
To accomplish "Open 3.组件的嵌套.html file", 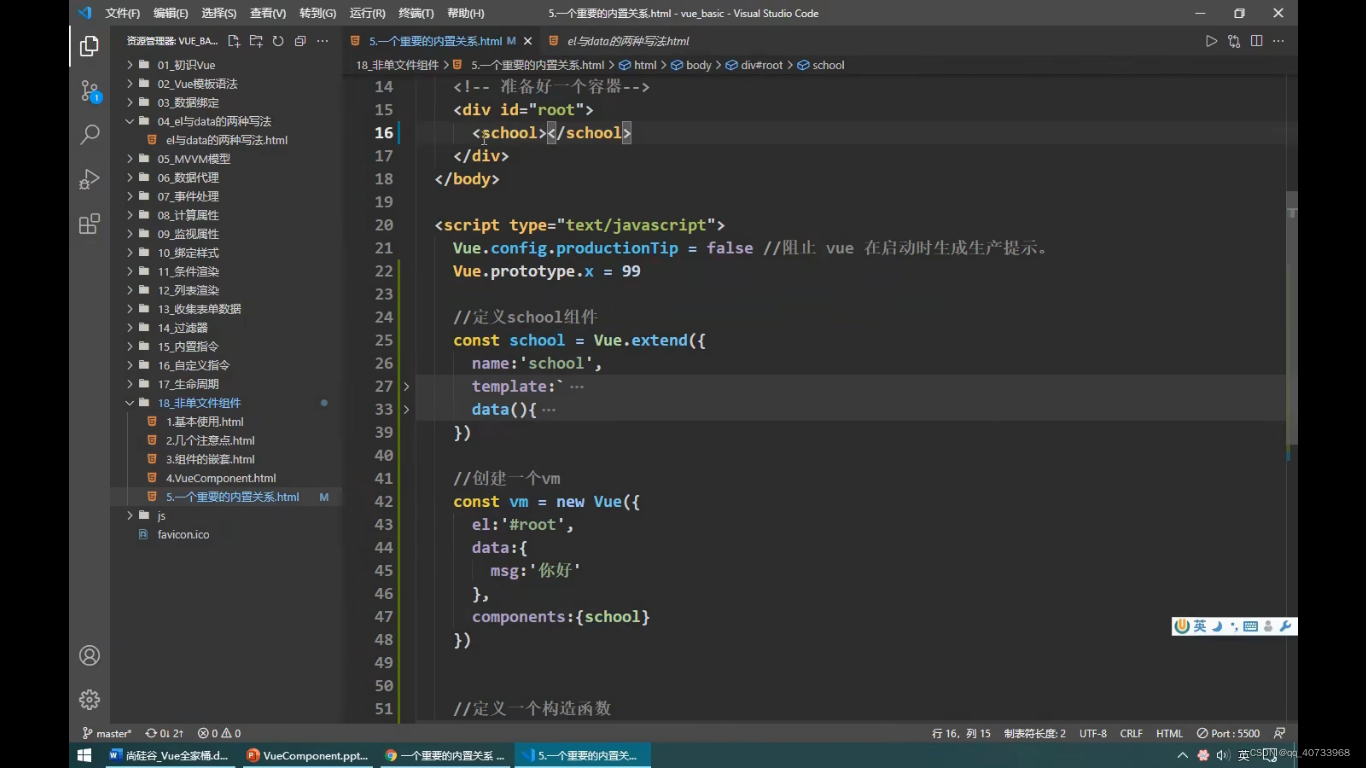I will 210,459.
